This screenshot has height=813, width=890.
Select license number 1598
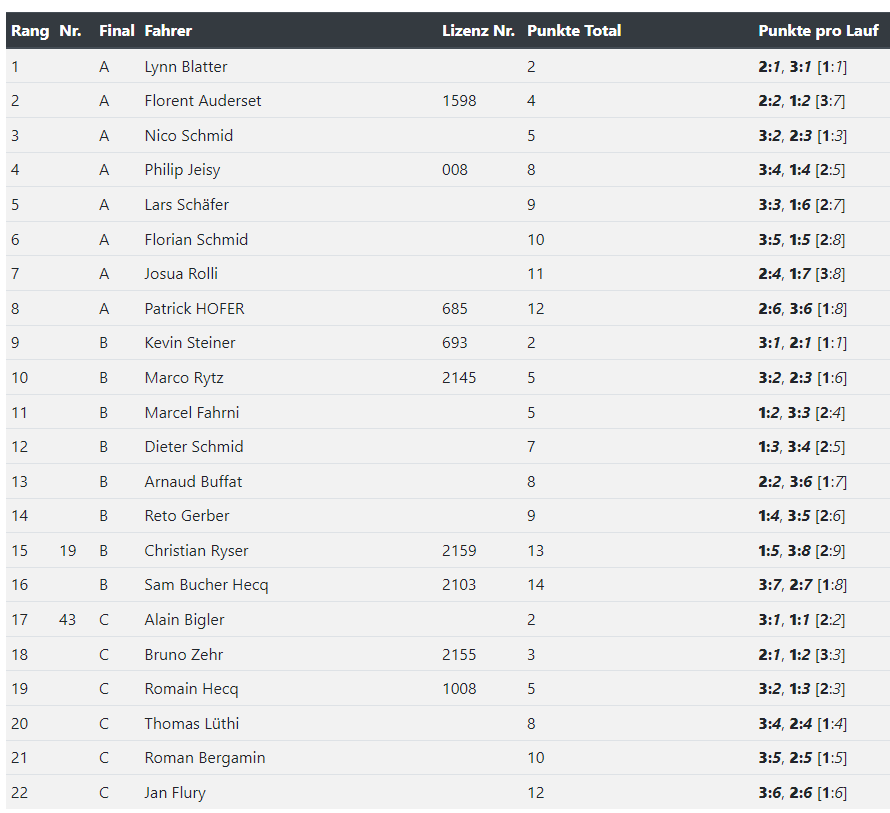(x=459, y=101)
